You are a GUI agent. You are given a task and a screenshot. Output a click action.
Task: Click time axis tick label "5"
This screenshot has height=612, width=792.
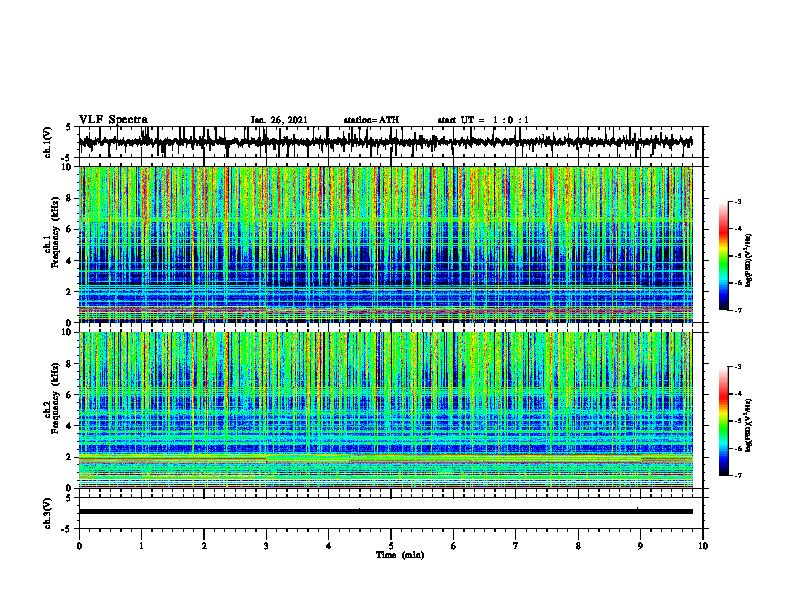pos(391,546)
